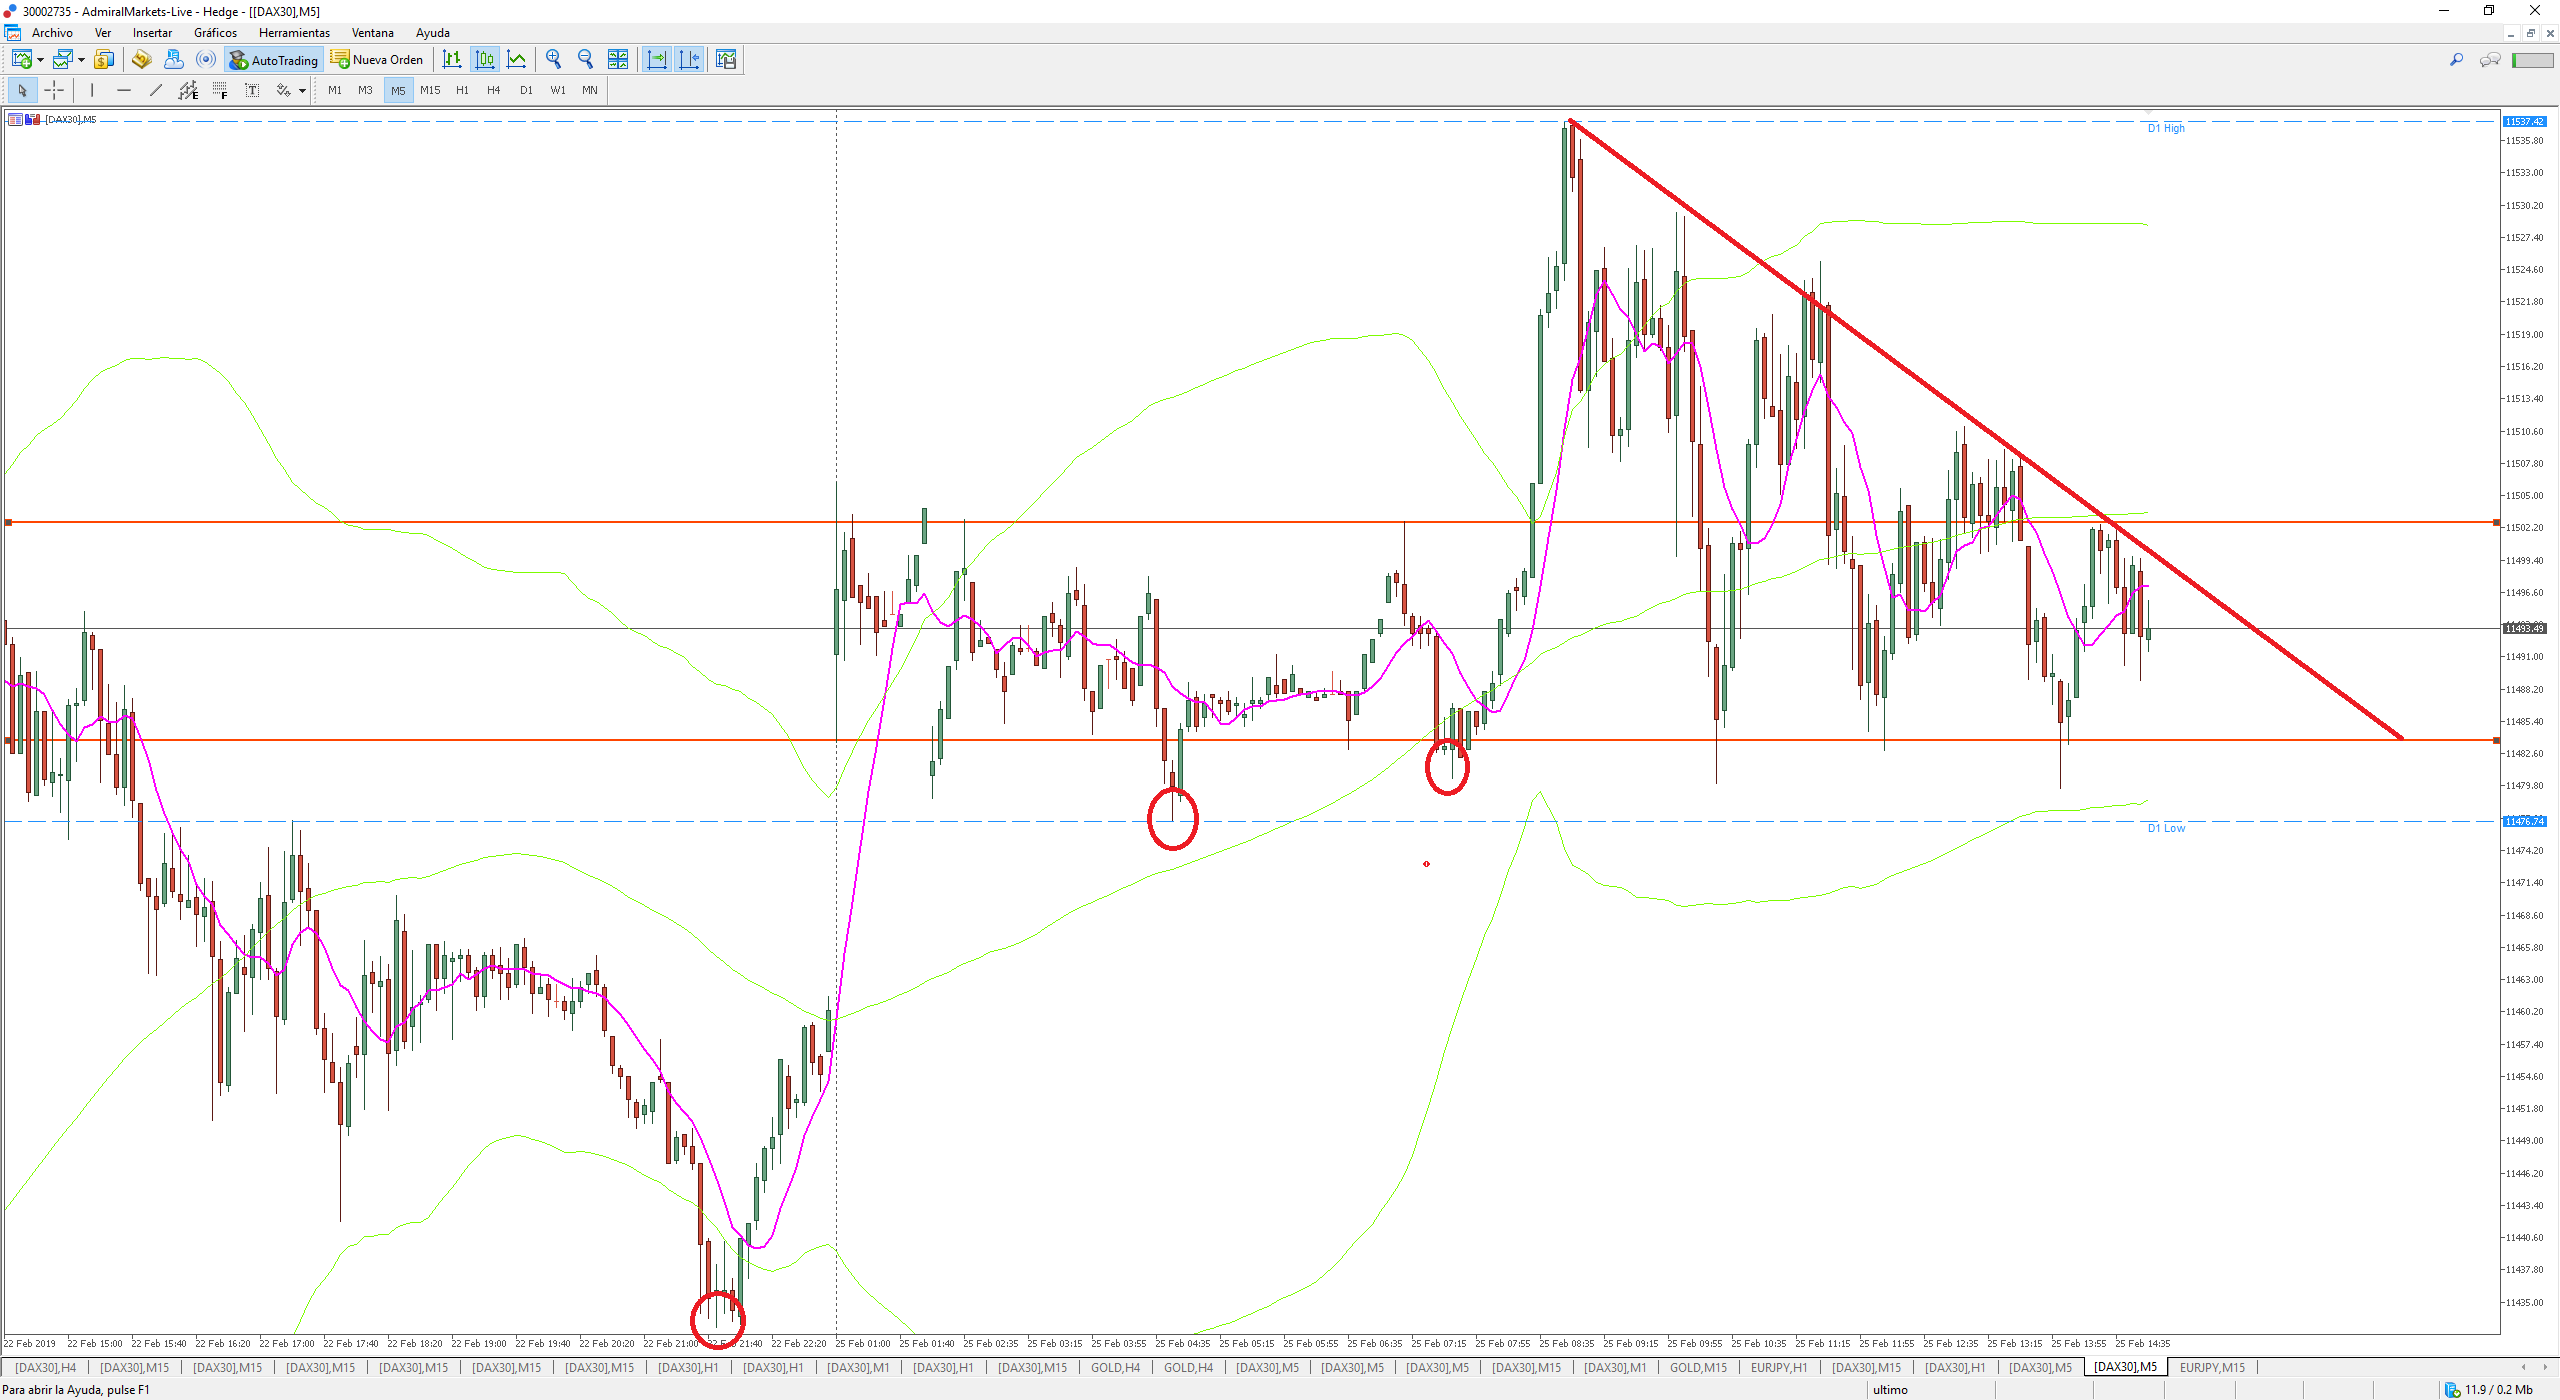Viewport: 2560px width, 1400px height.
Task: Open the Herramientas menu
Action: coord(293,33)
